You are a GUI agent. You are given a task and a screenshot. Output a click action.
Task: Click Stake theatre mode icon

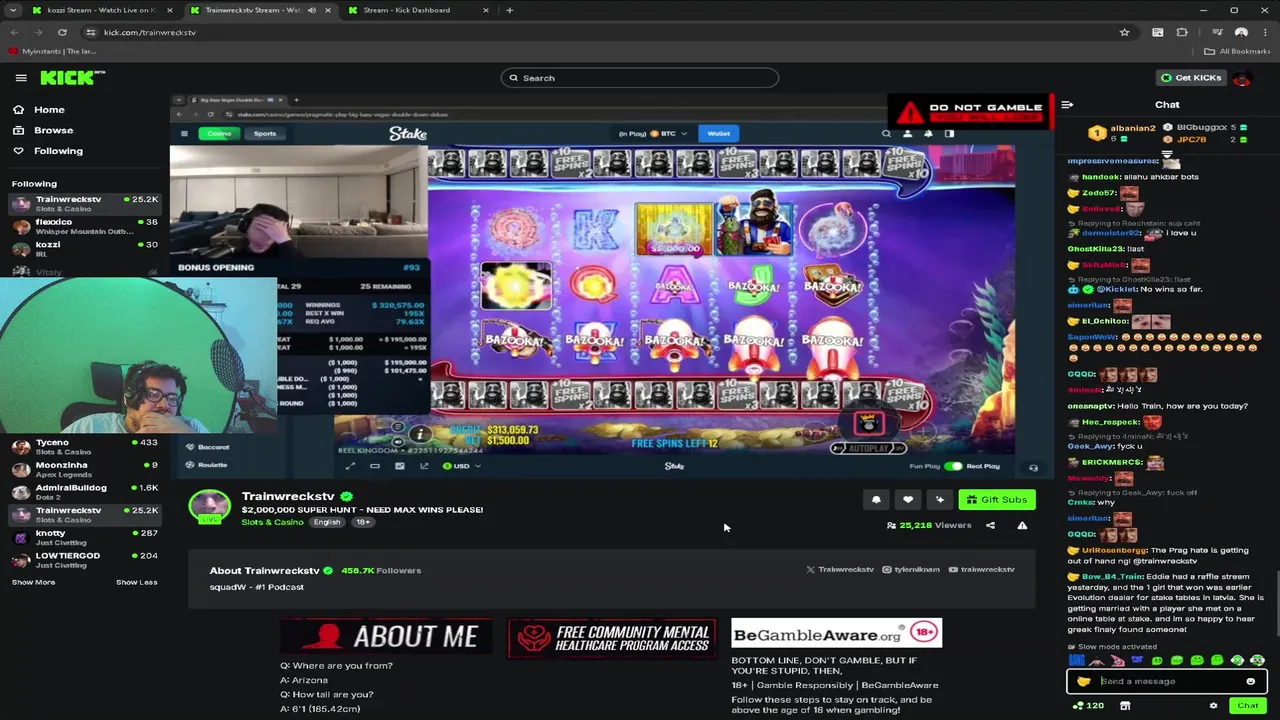375,466
